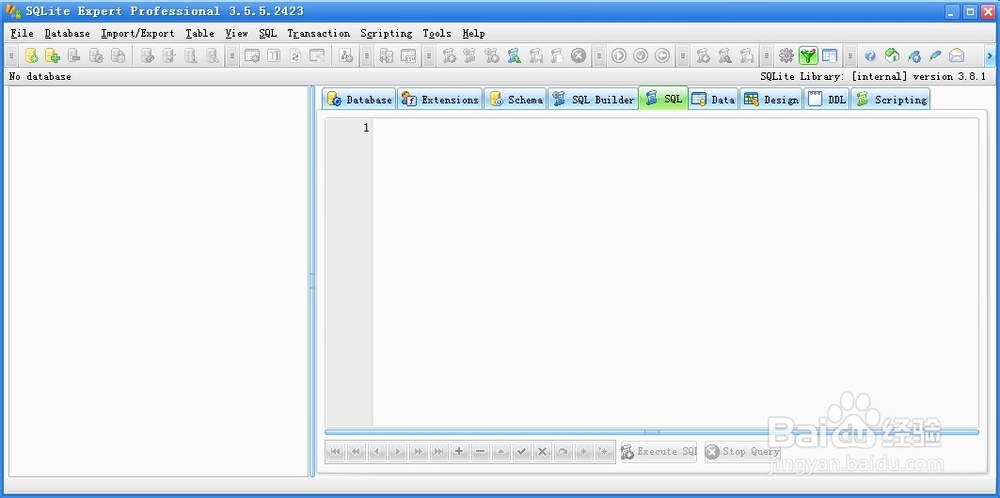Click the round X cancel icon in toolbar
Viewport: 1000px width, 498px height.
point(578,56)
